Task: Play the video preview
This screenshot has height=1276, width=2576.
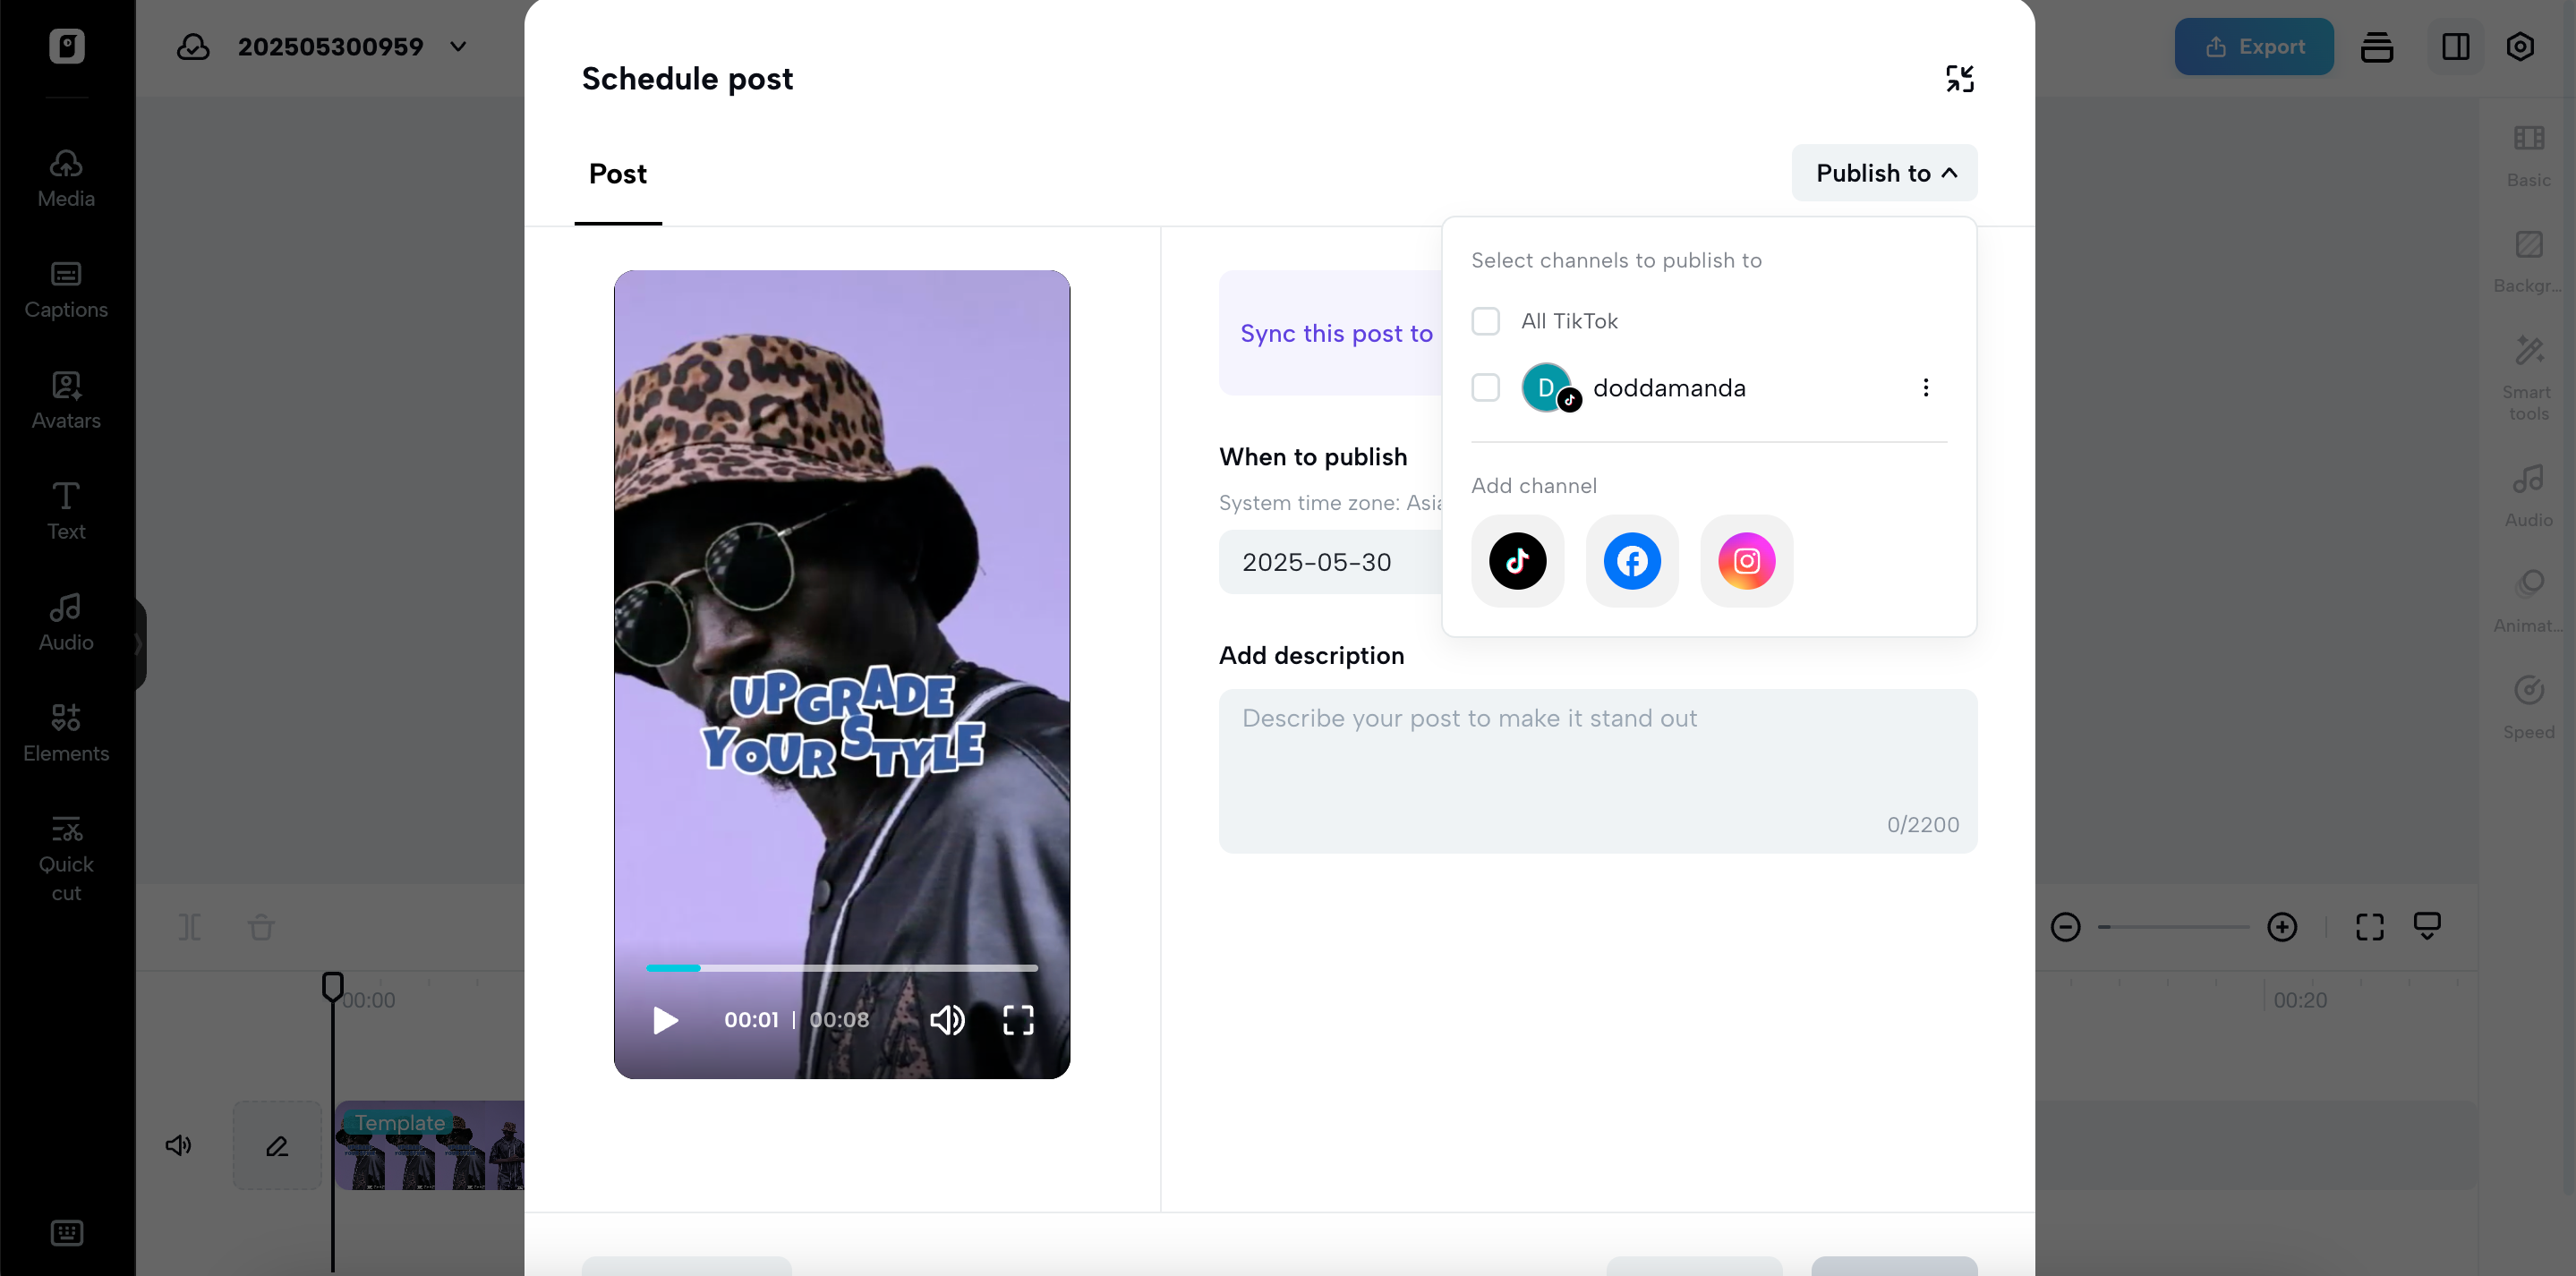Action: pyautogui.click(x=665, y=1020)
